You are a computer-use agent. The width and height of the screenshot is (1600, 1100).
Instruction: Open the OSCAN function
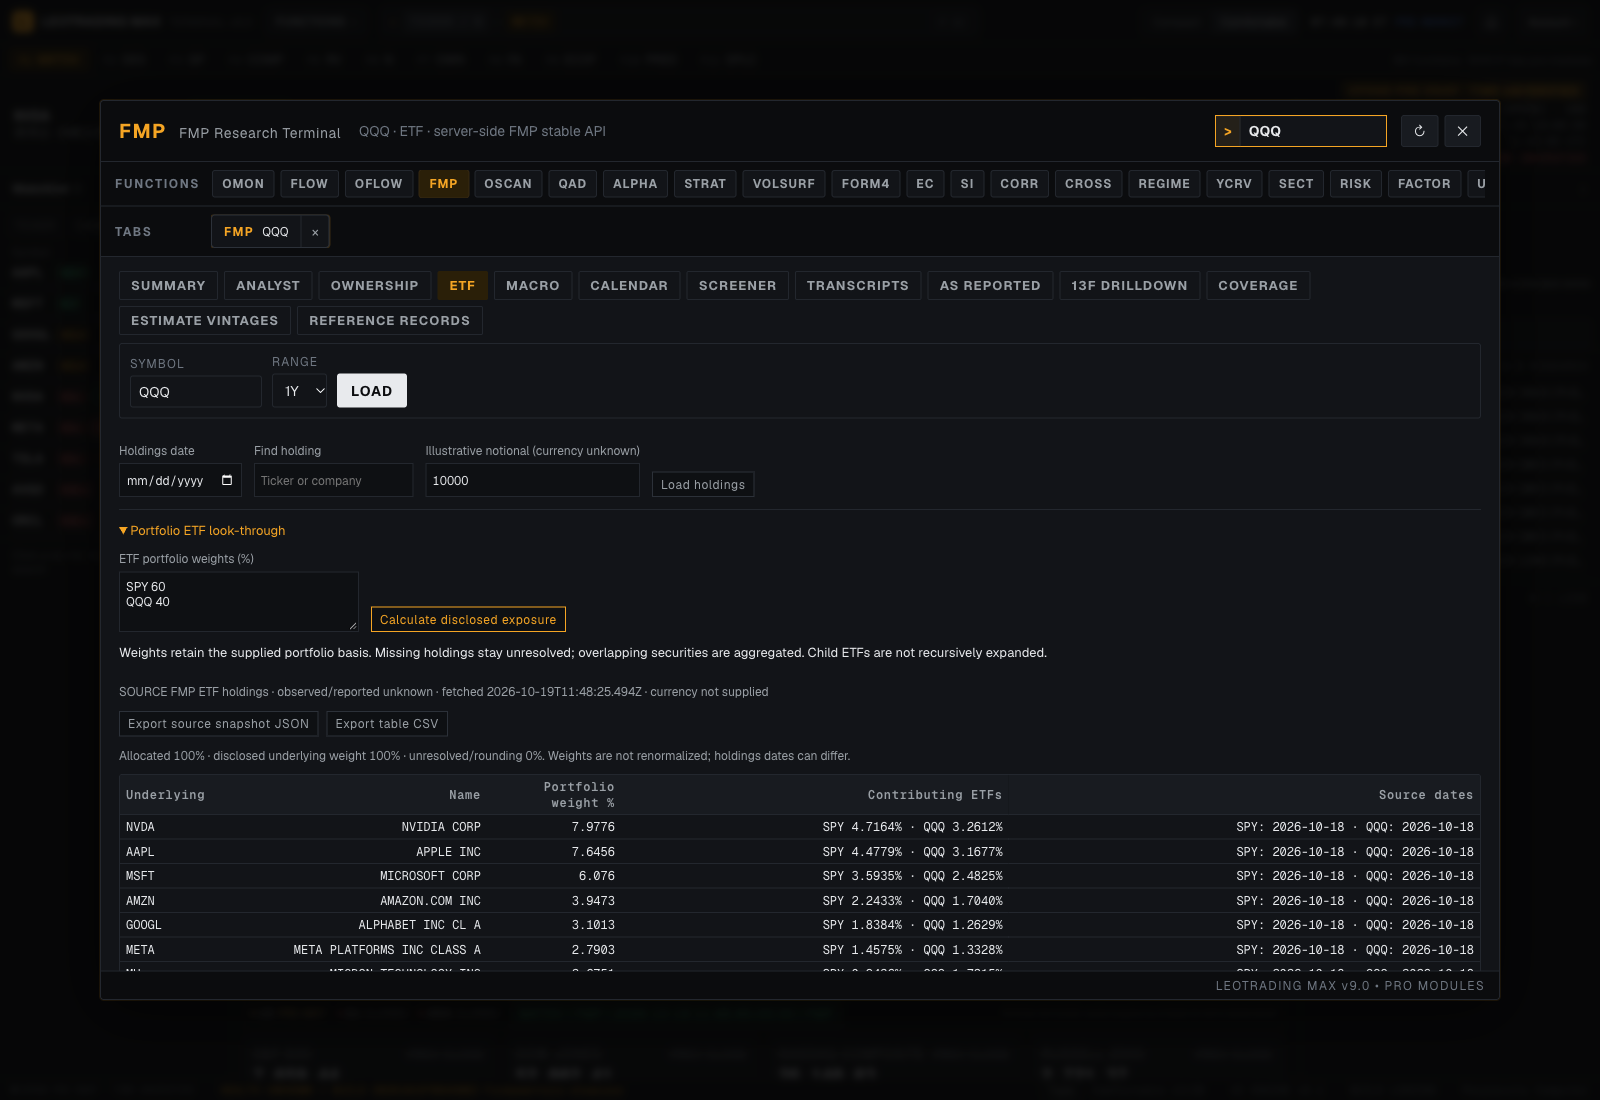click(508, 184)
